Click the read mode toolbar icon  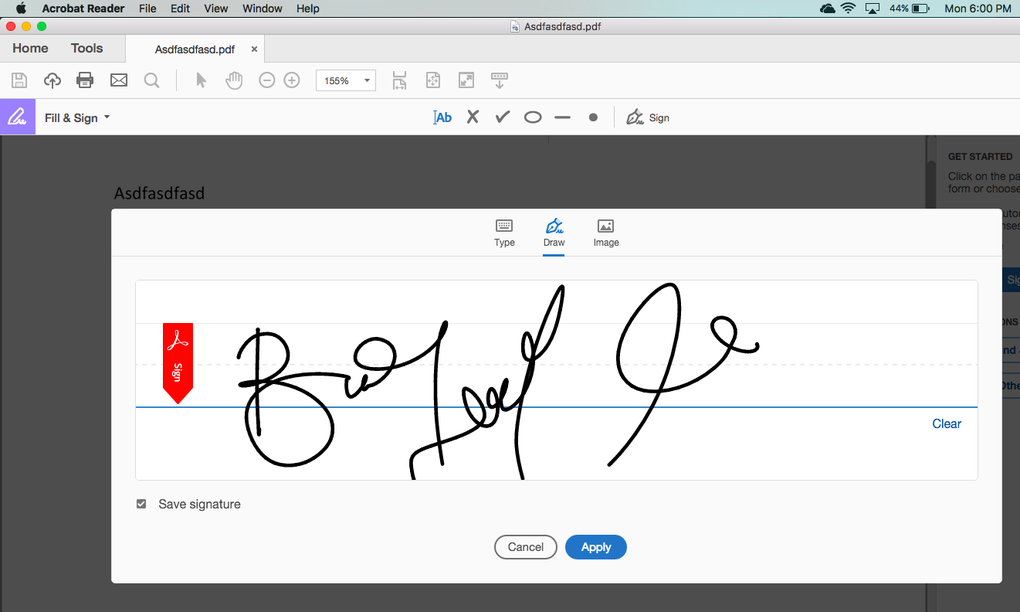point(500,80)
